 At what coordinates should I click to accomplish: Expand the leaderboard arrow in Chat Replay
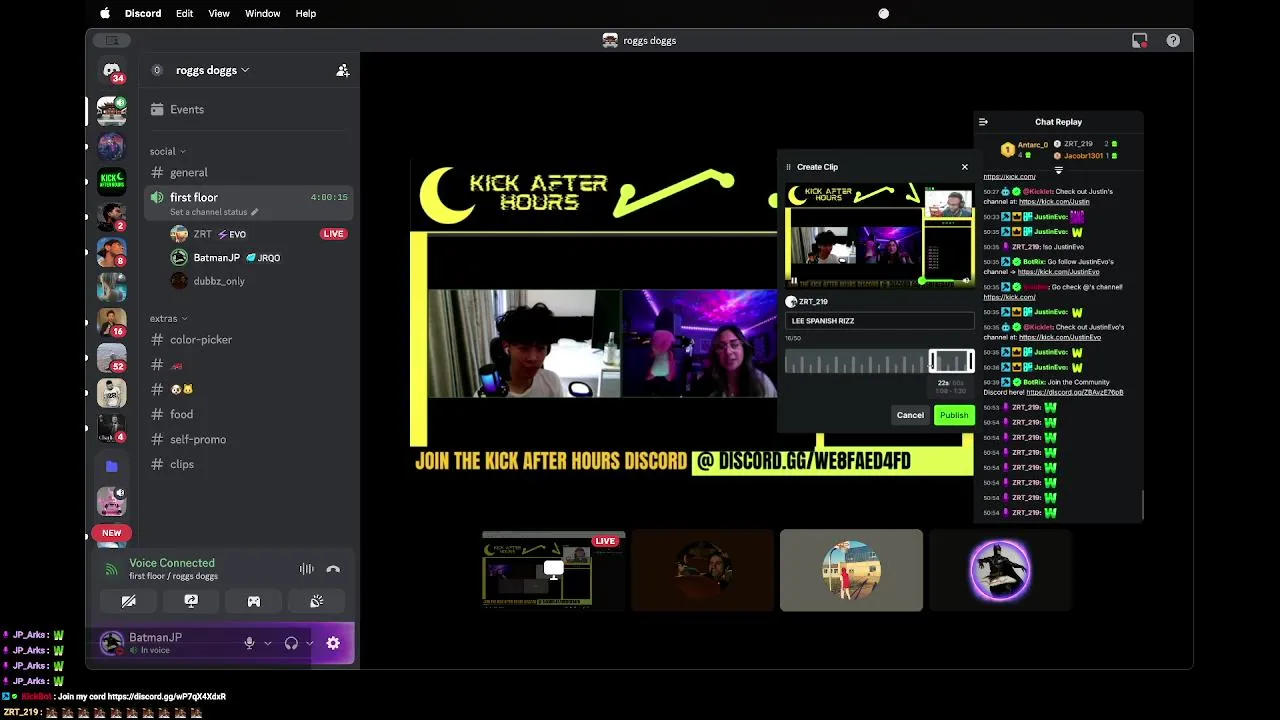coord(1058,170)
